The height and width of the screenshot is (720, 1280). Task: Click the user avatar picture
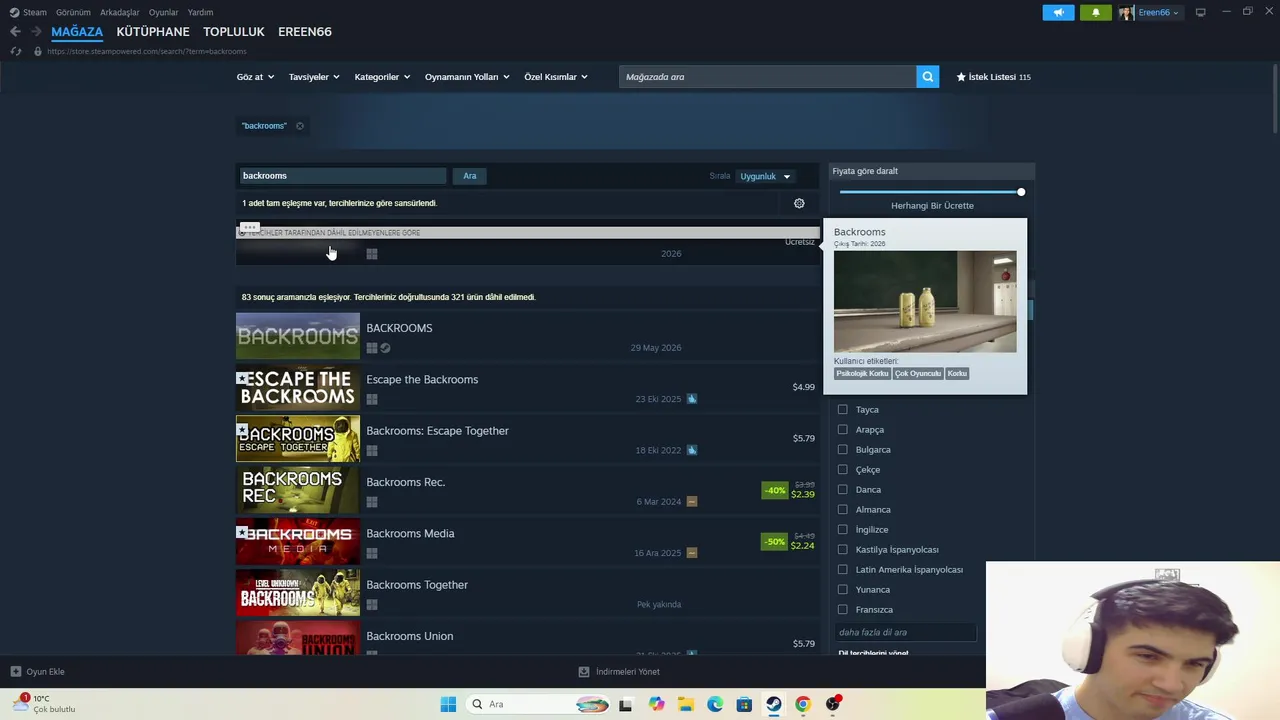point(1126,12)
